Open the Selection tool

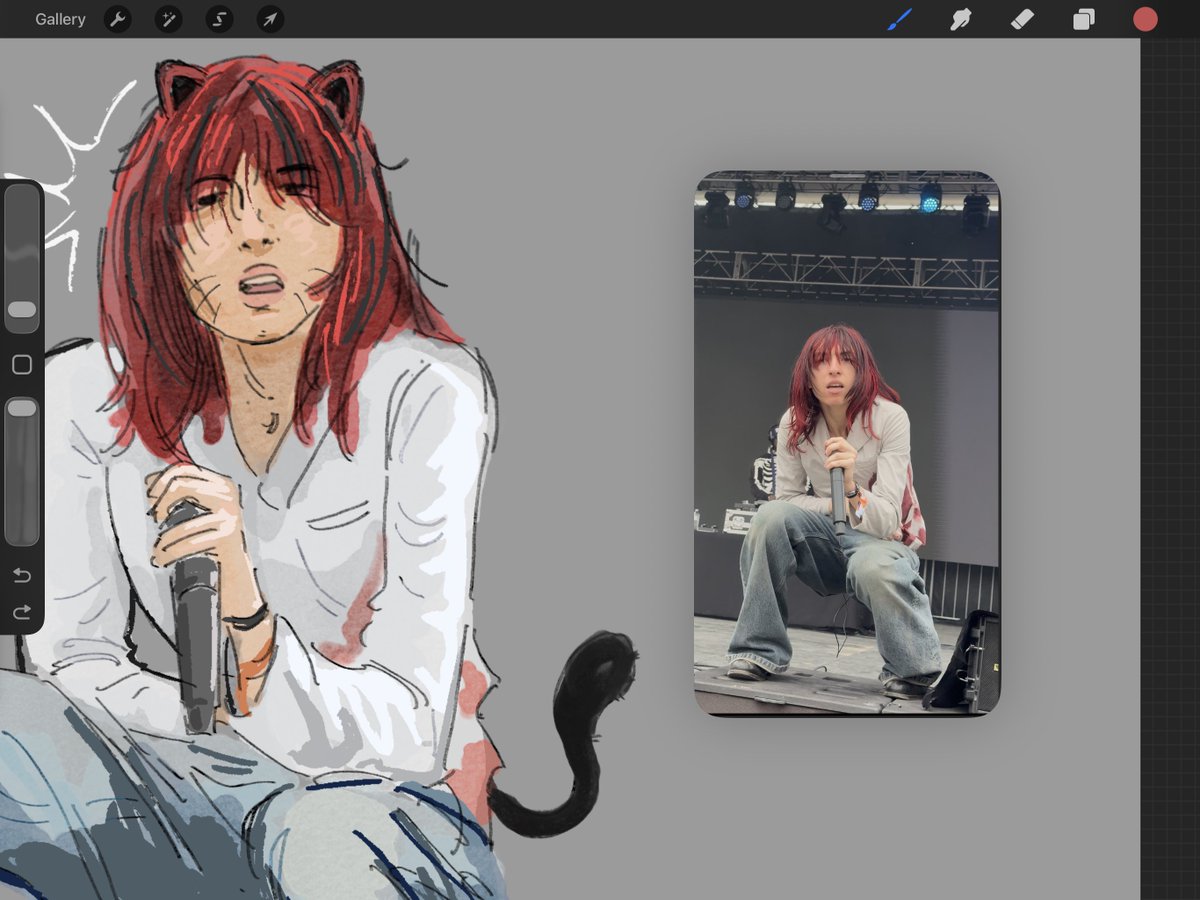coord(219,19)
